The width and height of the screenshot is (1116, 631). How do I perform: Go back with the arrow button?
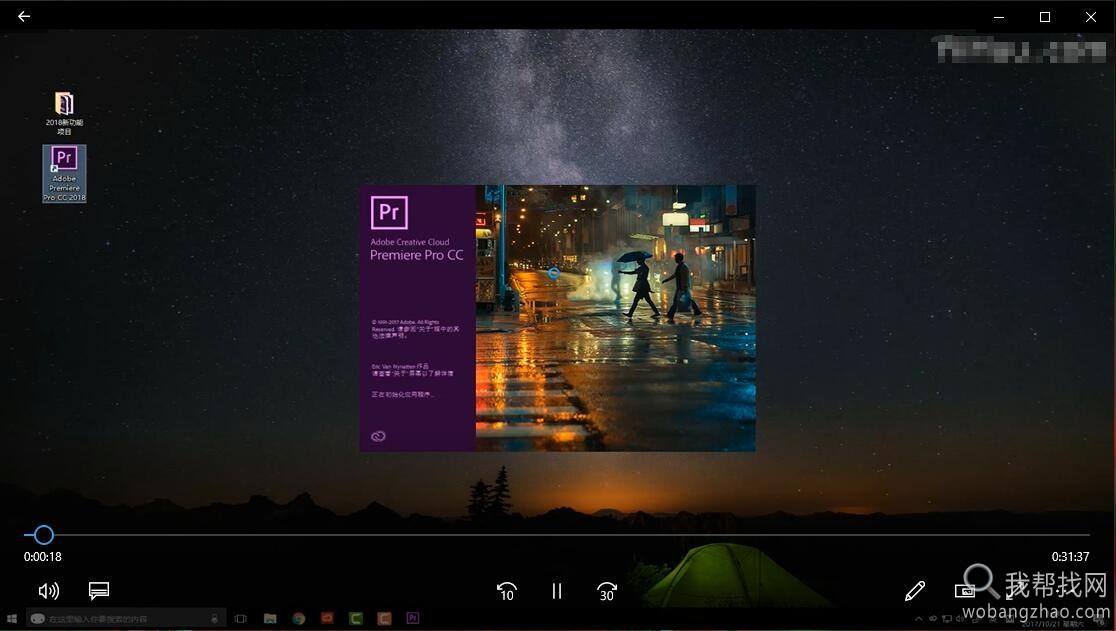point(24,16)
